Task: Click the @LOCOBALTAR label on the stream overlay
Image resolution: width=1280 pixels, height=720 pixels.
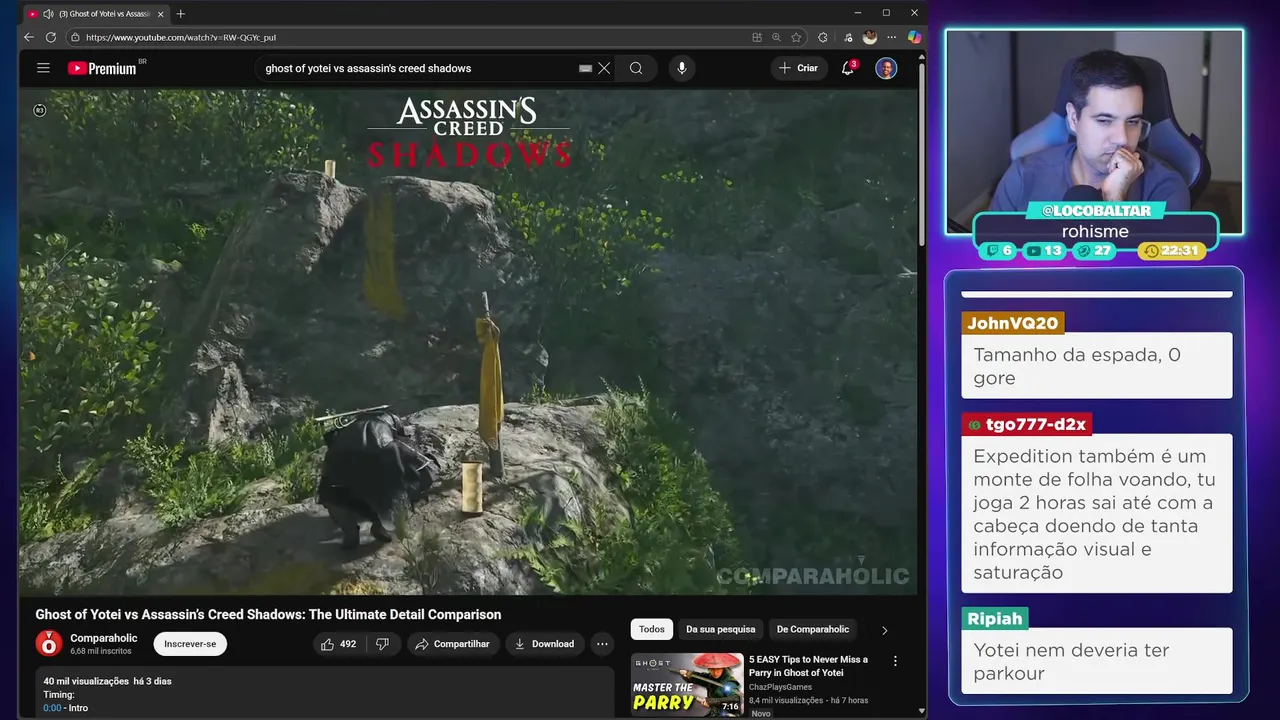Action: click(1095, 210)
